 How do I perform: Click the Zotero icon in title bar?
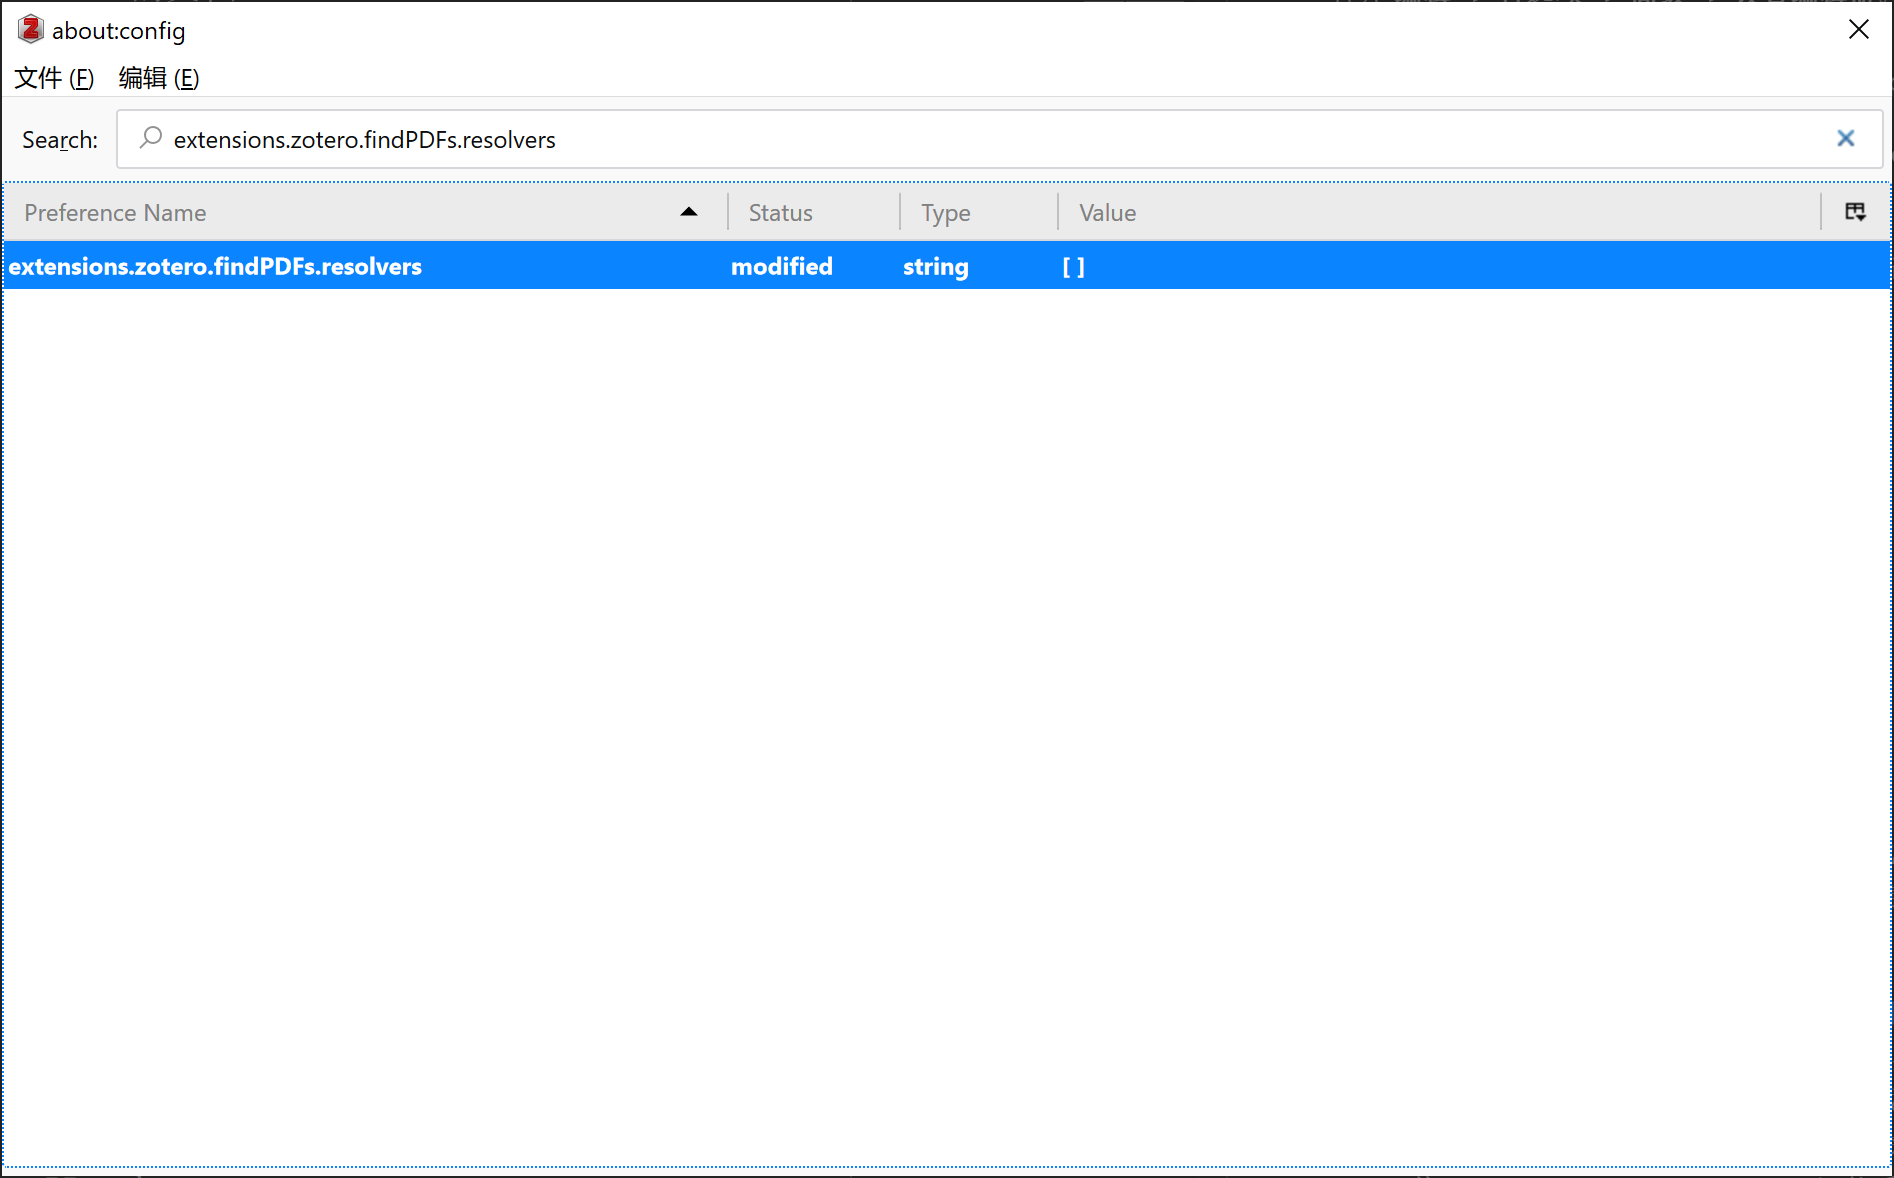(x=30, y=30)
